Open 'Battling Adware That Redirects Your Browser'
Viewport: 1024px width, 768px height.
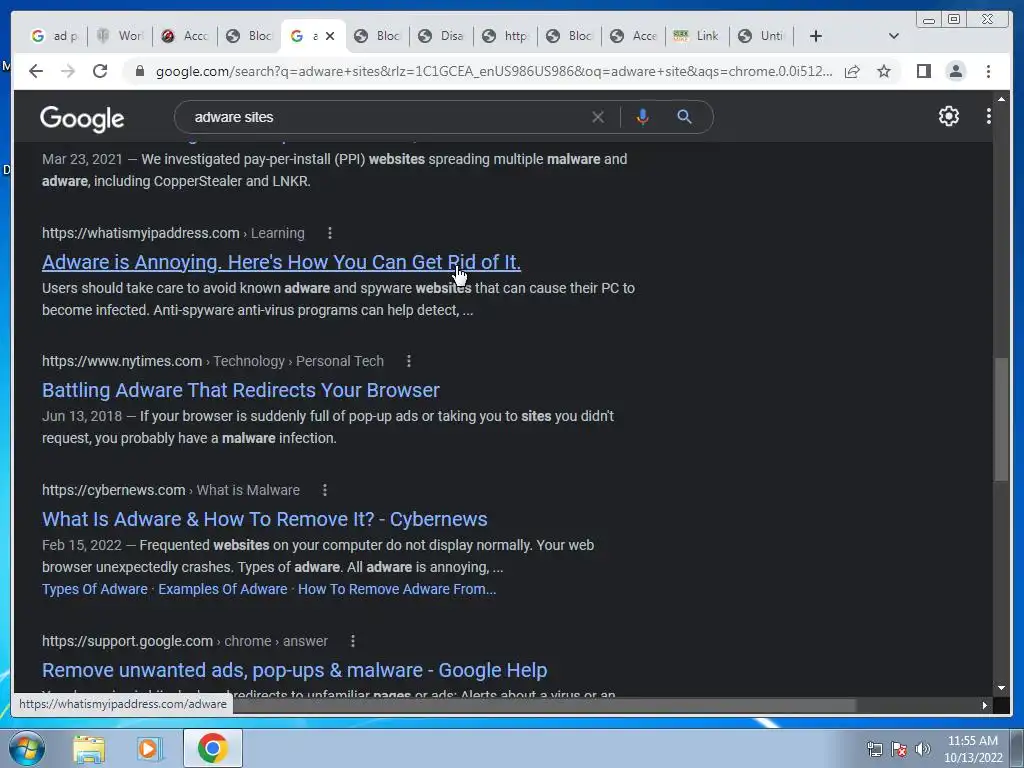pos(241,390)
